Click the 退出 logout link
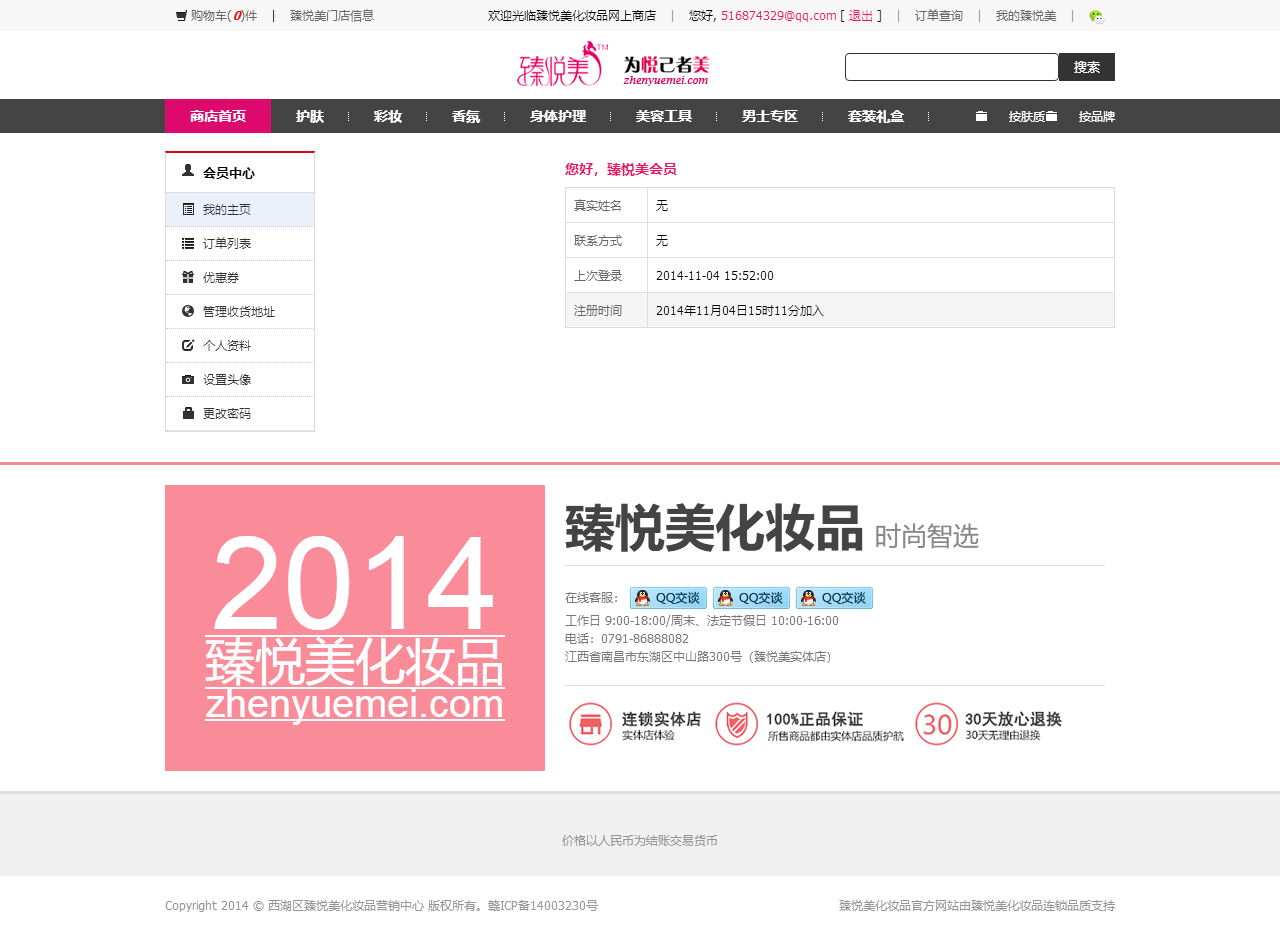The image size is (1280, 934). [x=860, y=16]
